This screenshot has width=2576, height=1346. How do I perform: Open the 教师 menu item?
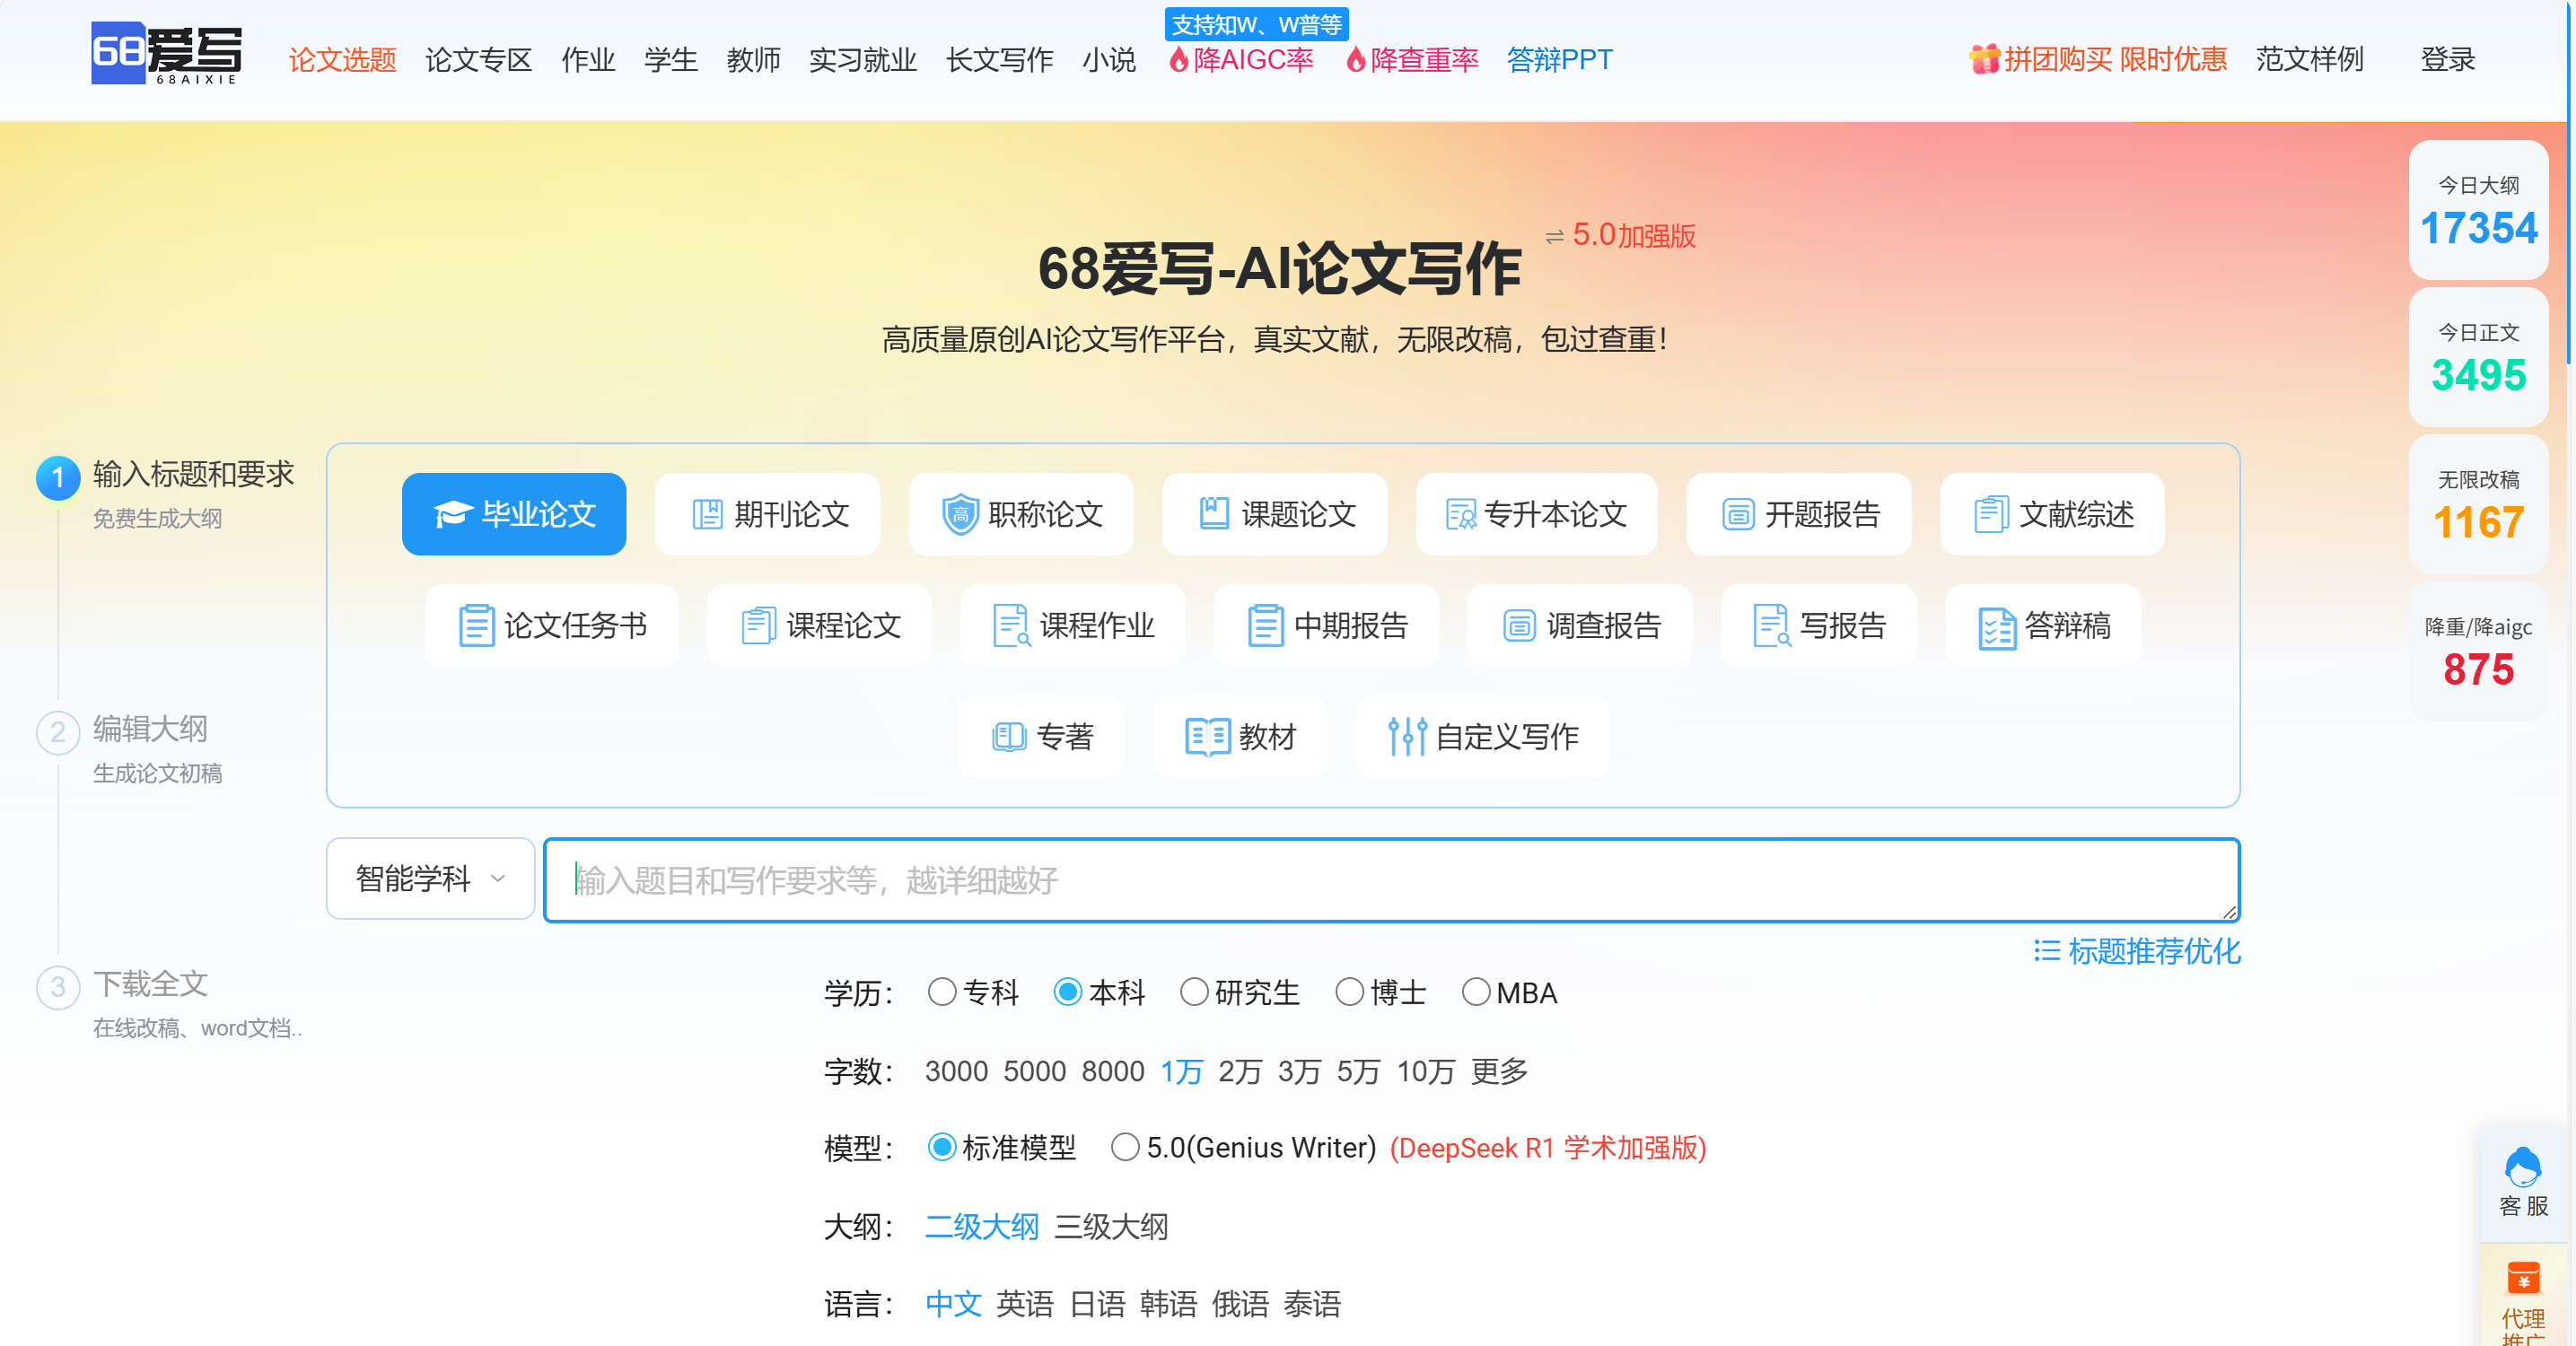pos(754,60)
